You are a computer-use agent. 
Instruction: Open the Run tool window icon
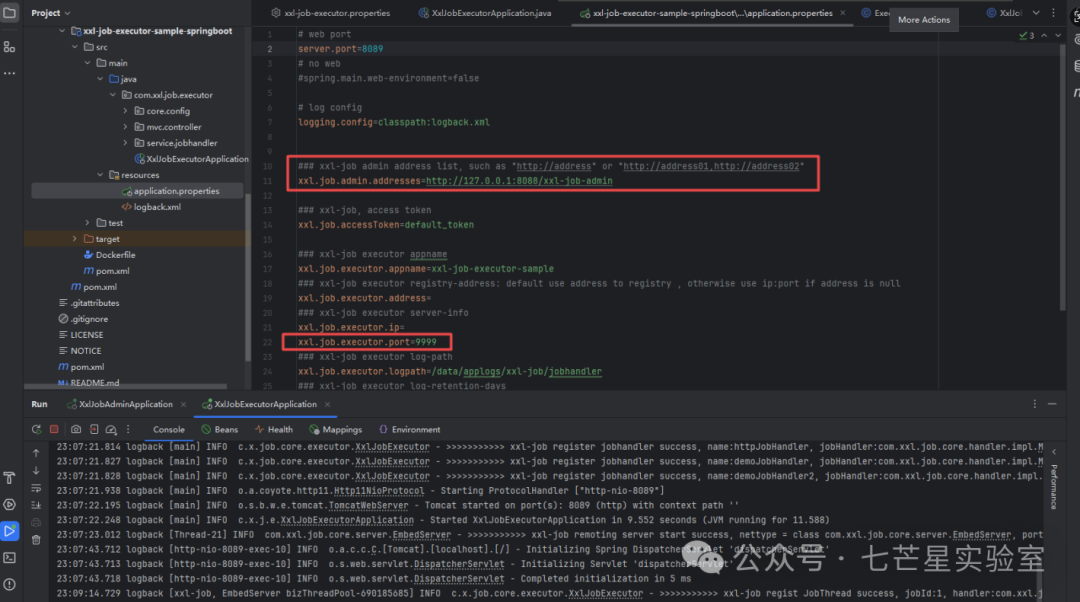[10, 531]
